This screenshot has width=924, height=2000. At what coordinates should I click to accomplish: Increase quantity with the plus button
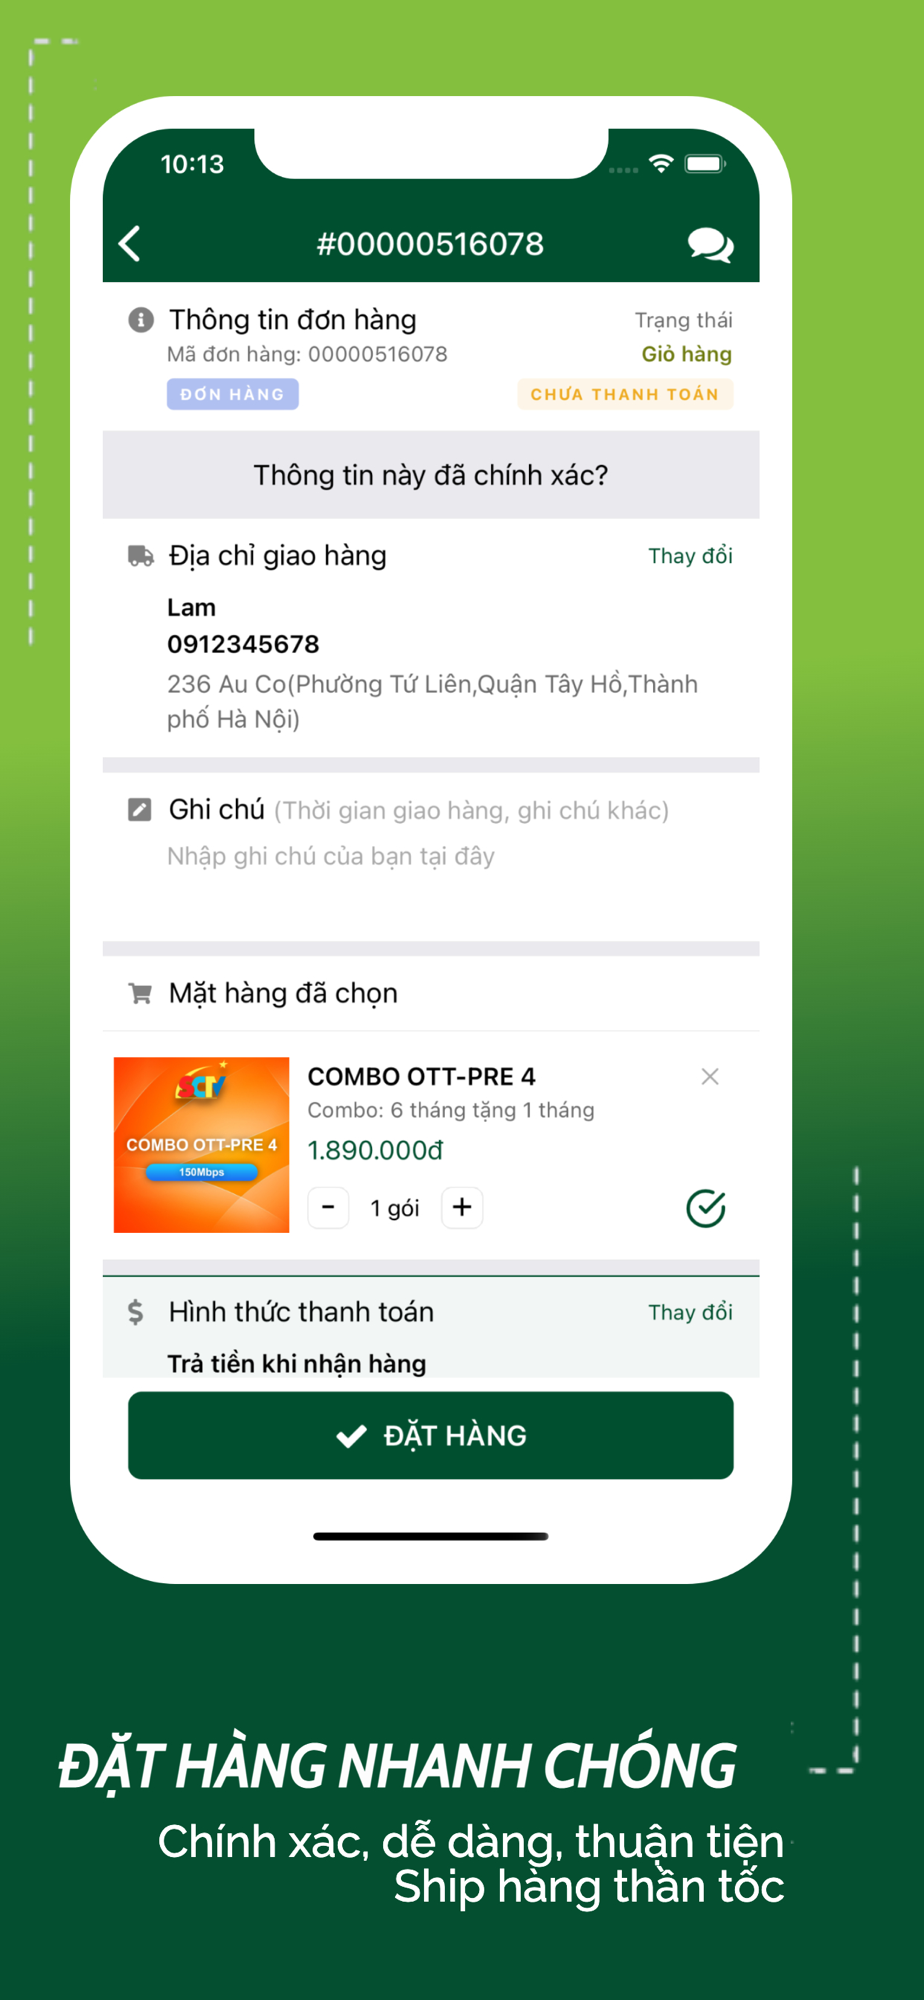click(462, 1208)
